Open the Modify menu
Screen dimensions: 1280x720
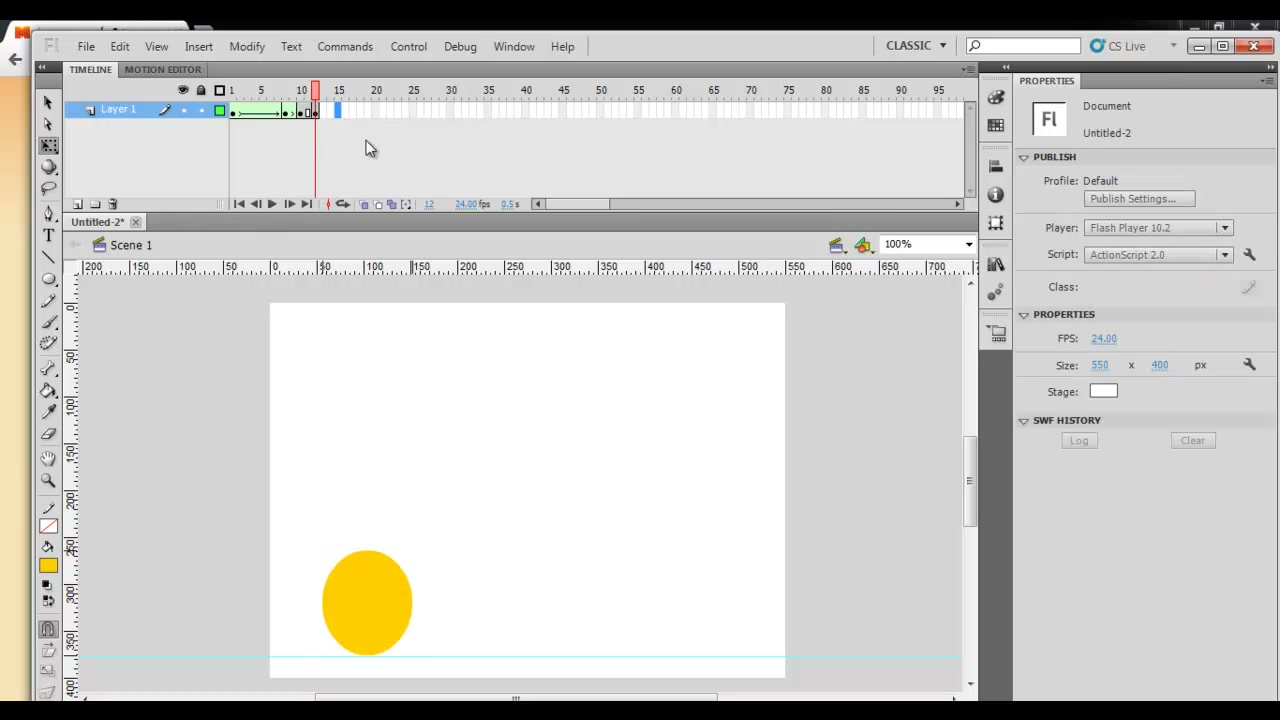[x=247, y=46]
